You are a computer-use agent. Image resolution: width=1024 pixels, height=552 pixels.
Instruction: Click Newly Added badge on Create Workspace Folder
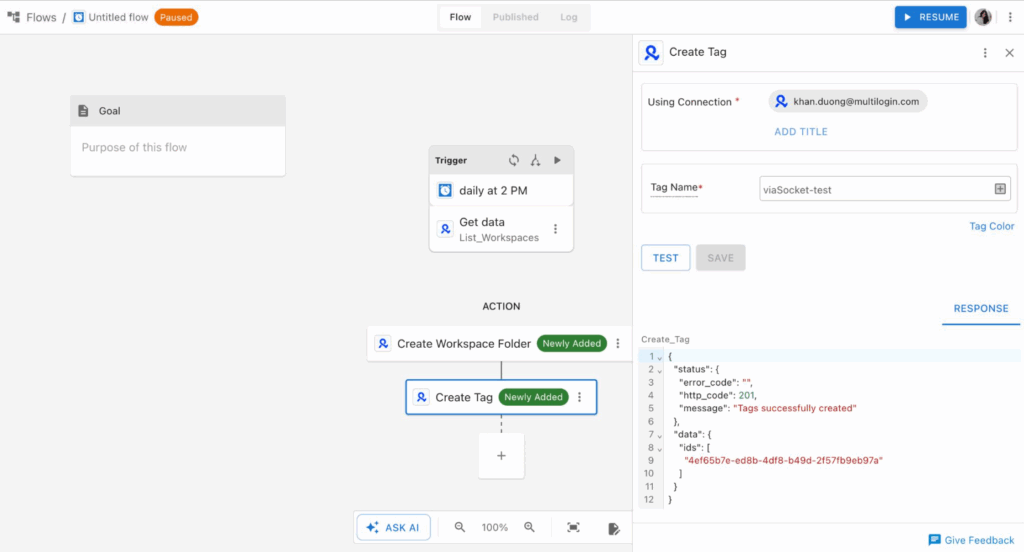coord(571,344)
